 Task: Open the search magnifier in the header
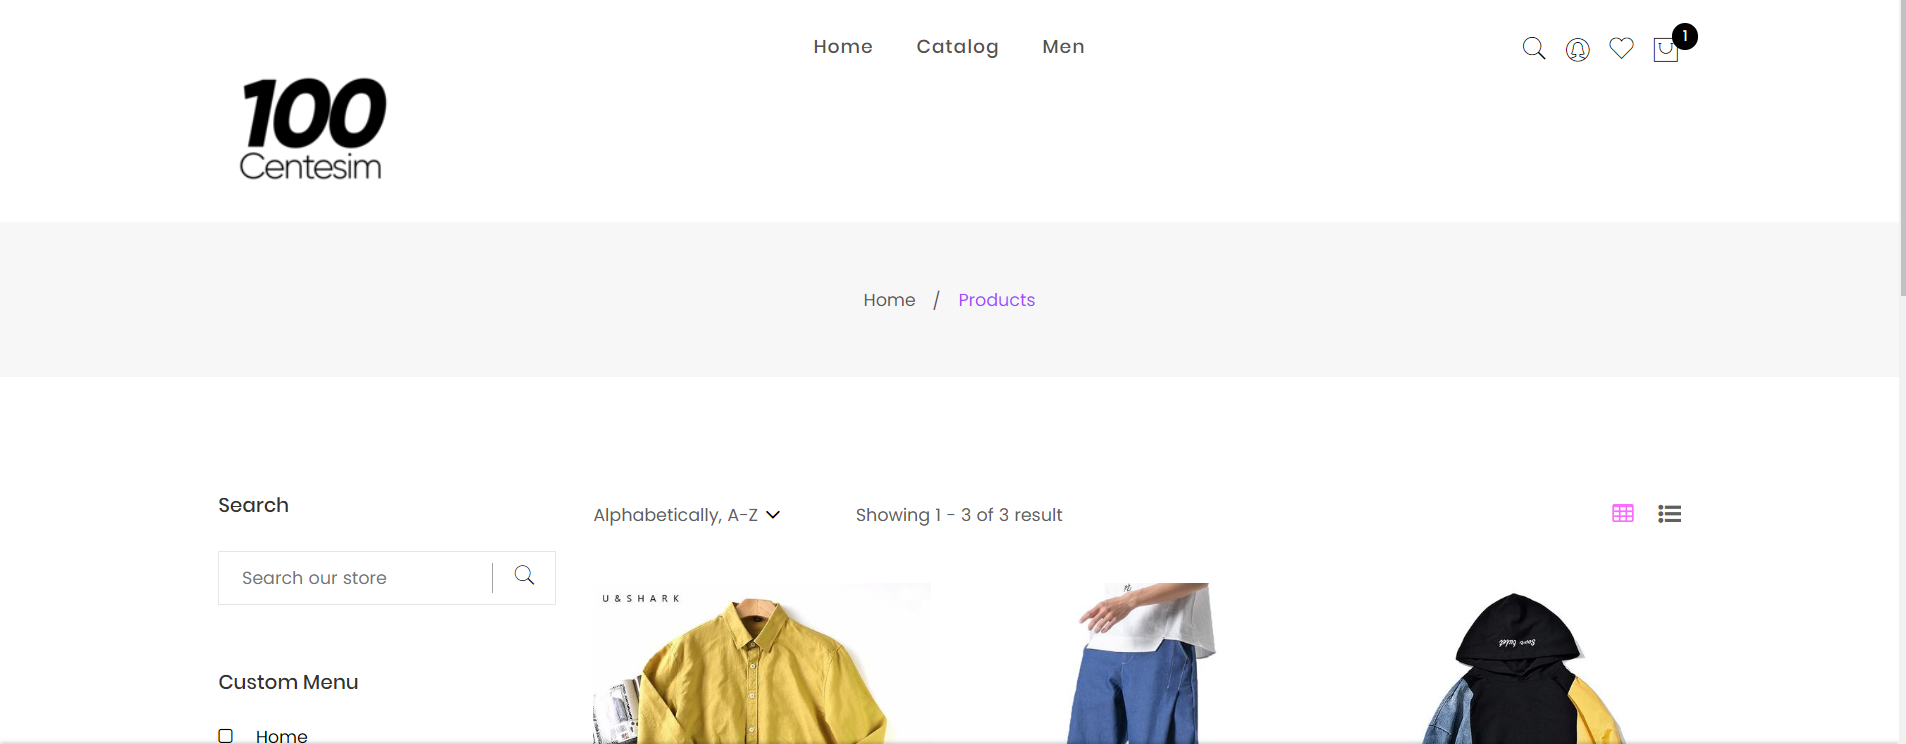[x=1533, y=48]
